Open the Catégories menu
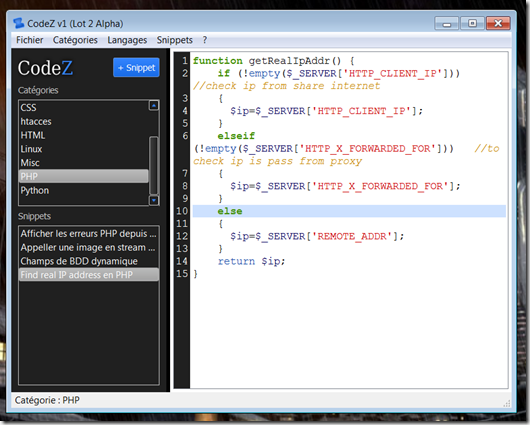 75,40
